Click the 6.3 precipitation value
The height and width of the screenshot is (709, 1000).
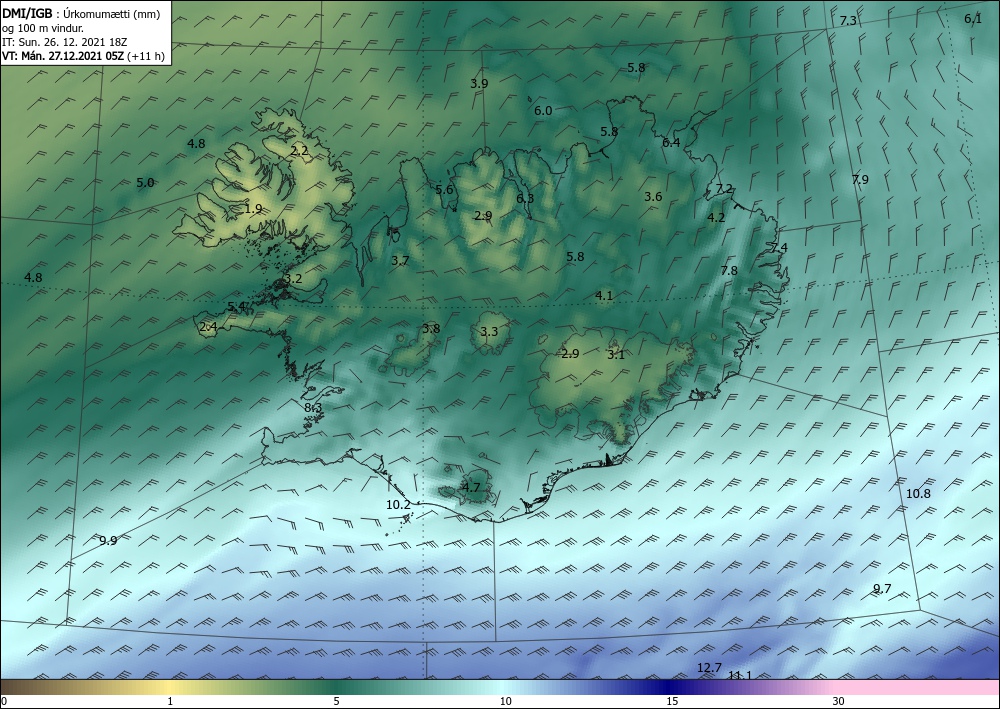click(525, 199)
